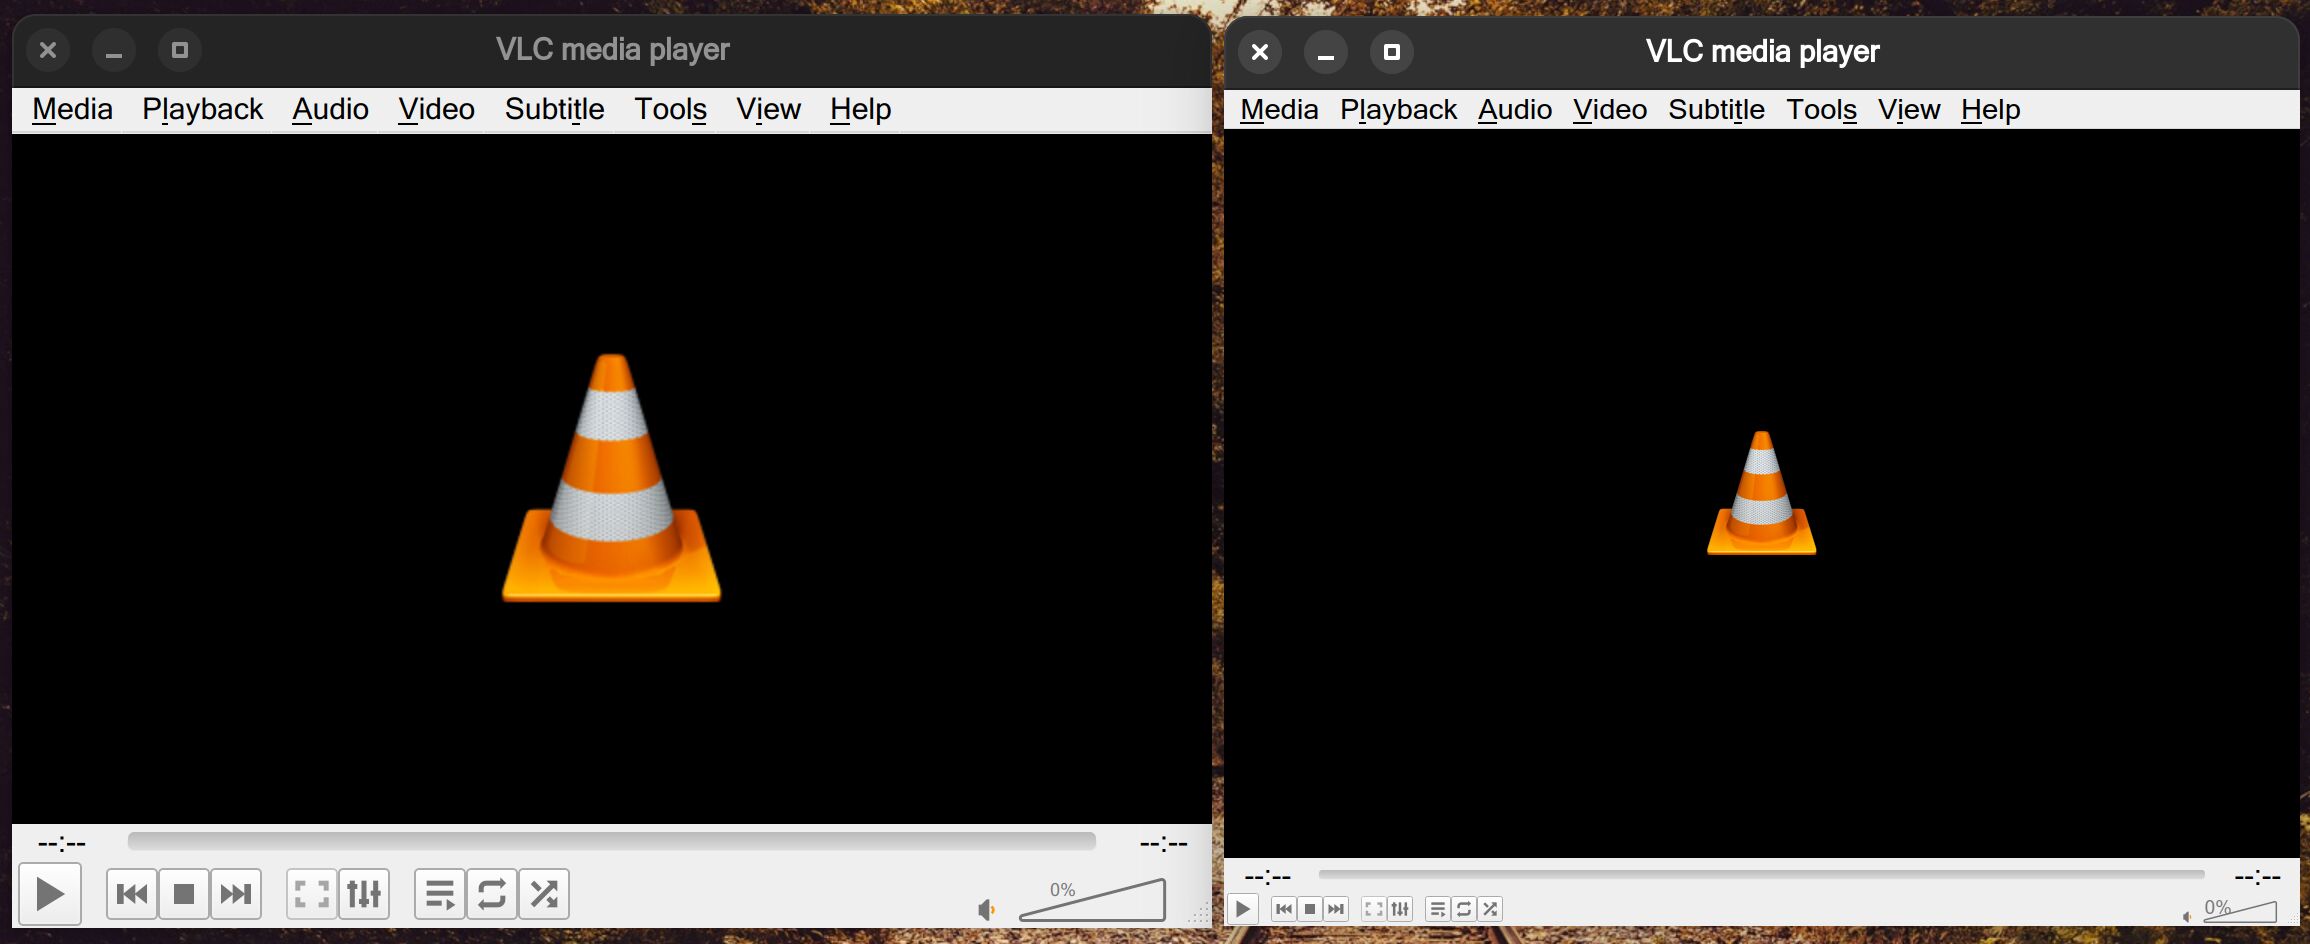This screenshot has height=944, width=2310.
Task: Maximize the left VLC window
Action: point(180,50)
